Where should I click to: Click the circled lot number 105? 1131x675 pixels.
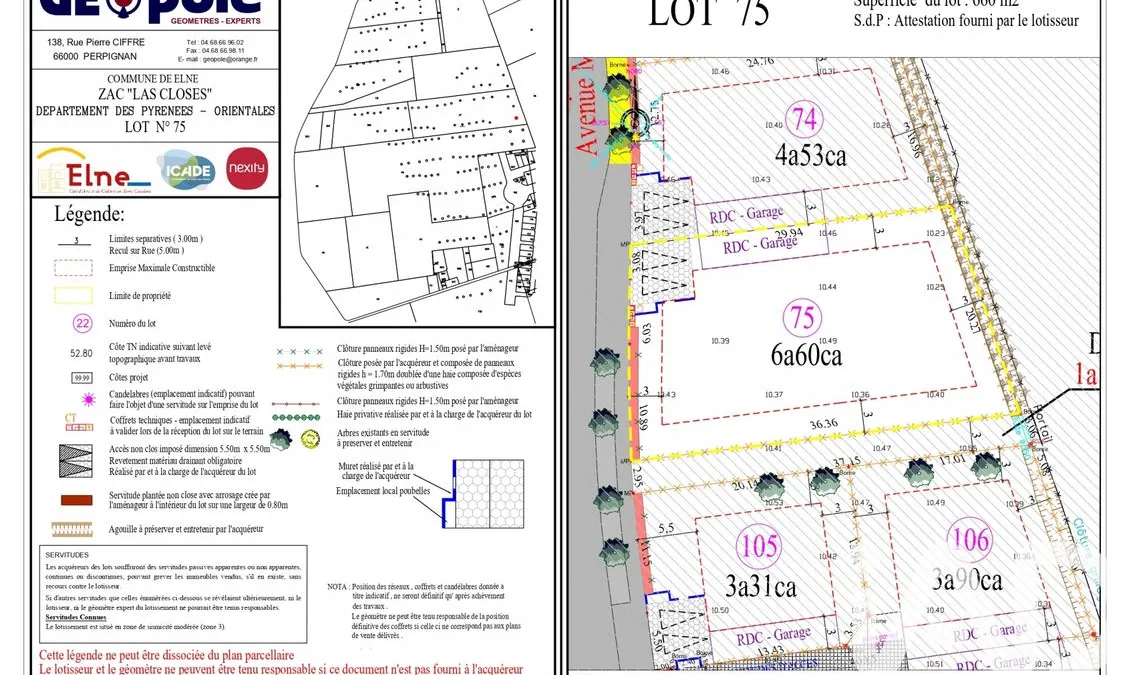click(x=760, y=546)
